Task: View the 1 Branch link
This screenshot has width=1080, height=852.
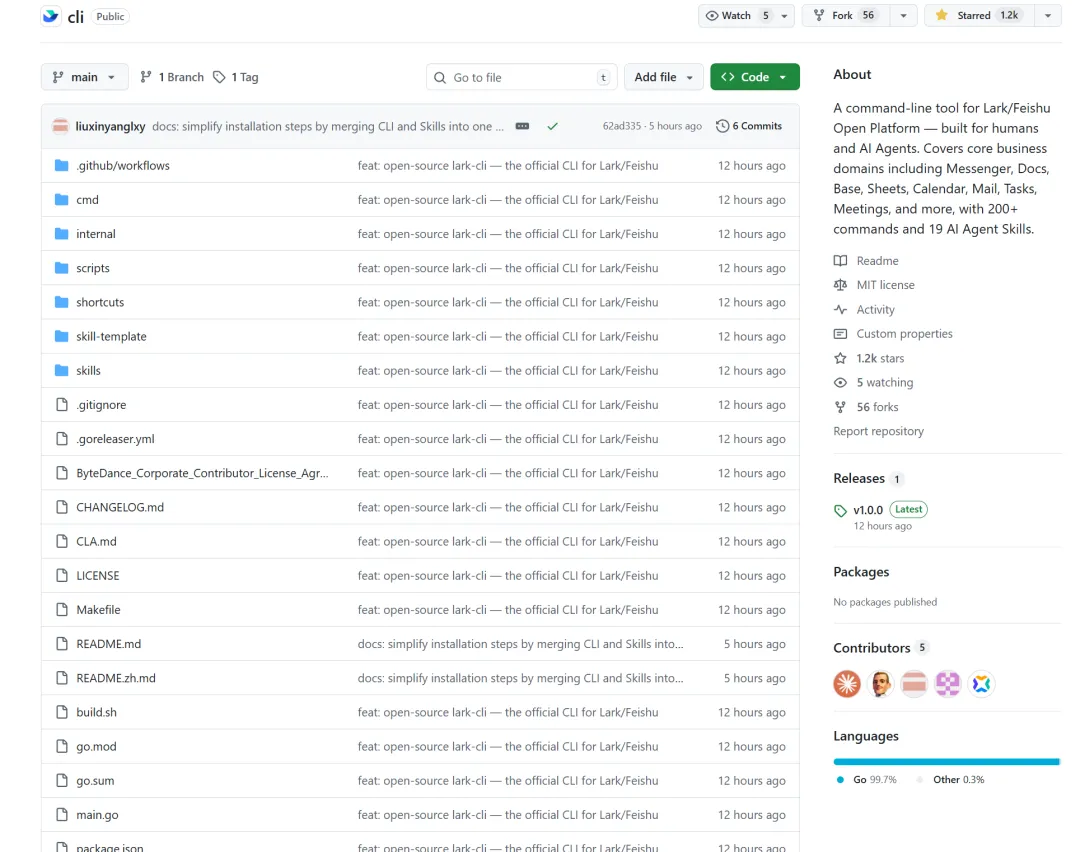Action: pos(172,77)
